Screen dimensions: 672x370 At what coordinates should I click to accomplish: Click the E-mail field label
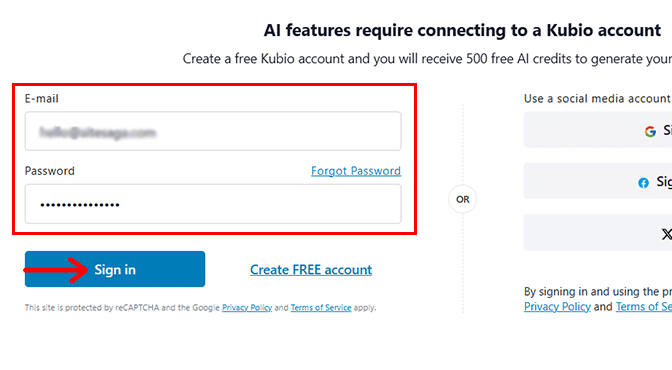tap(42, 99)
